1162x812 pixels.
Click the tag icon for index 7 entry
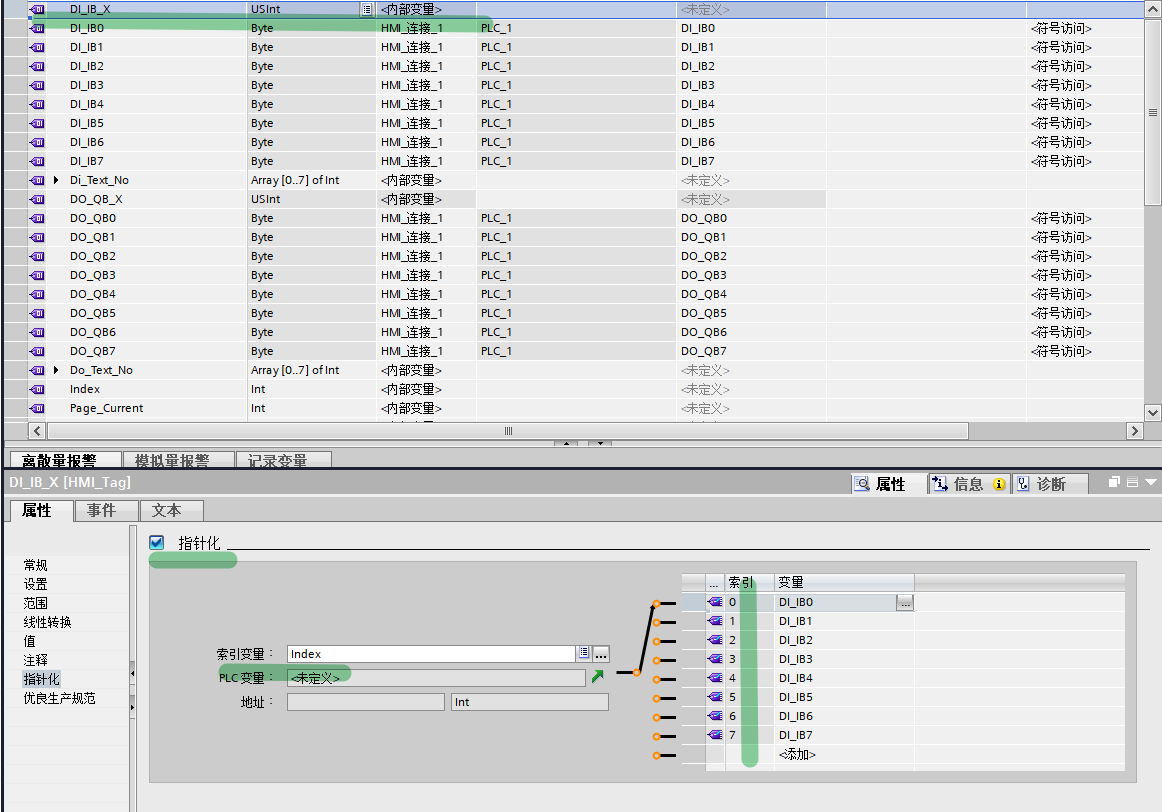click(x=715, y=735)
